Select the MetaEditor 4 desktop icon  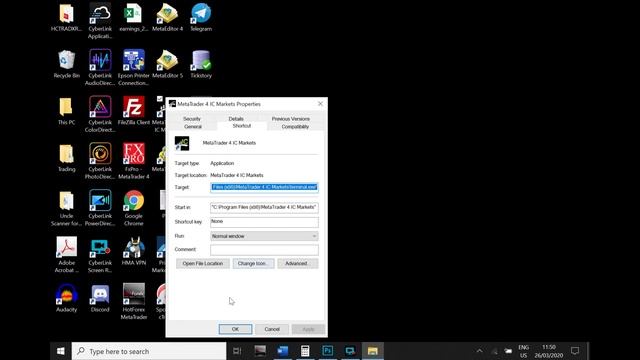tap(167, 18)
